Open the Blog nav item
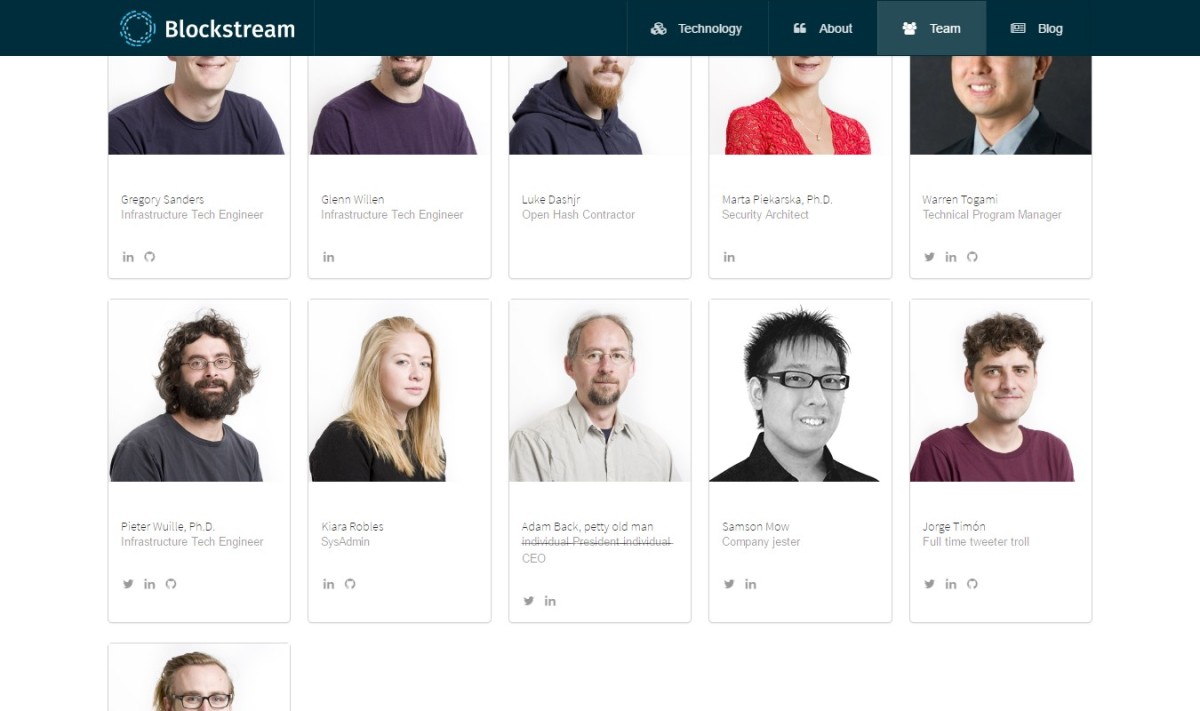Screen dimensions: 1200x711 1037,28
